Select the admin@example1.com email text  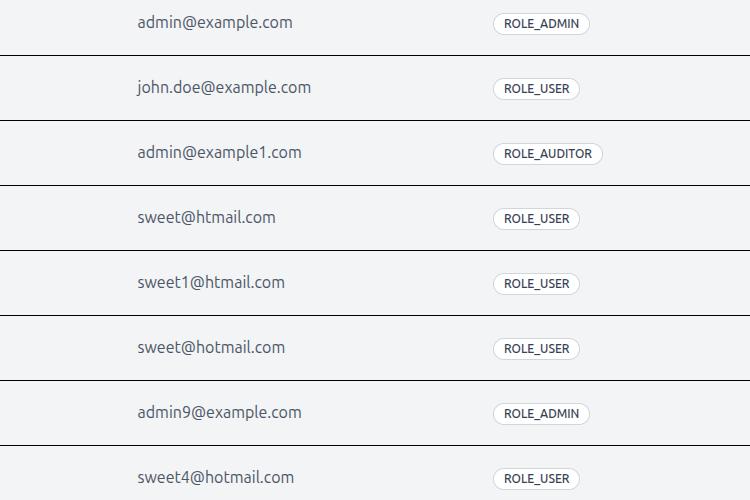click(x=220, y=153)
